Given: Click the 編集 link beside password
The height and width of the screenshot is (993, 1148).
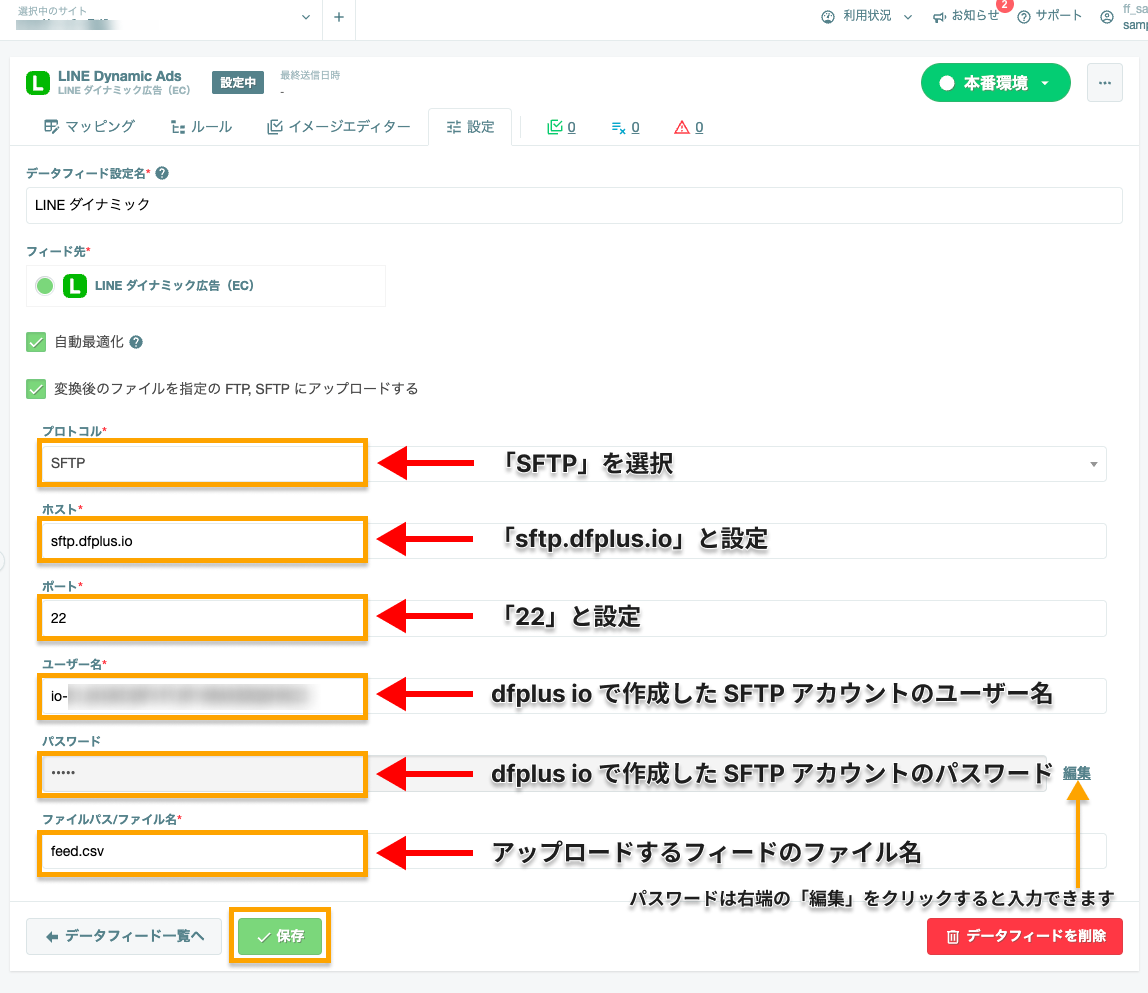Looking at the screenshot, I should (1076, 773).
